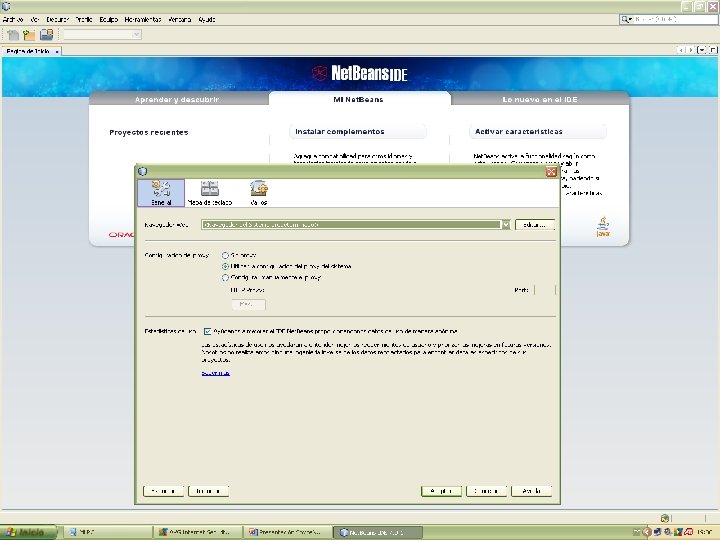Click the New Project toolbar icon
The width and height of the screenshot is (720, 540).
click(29, 34)
